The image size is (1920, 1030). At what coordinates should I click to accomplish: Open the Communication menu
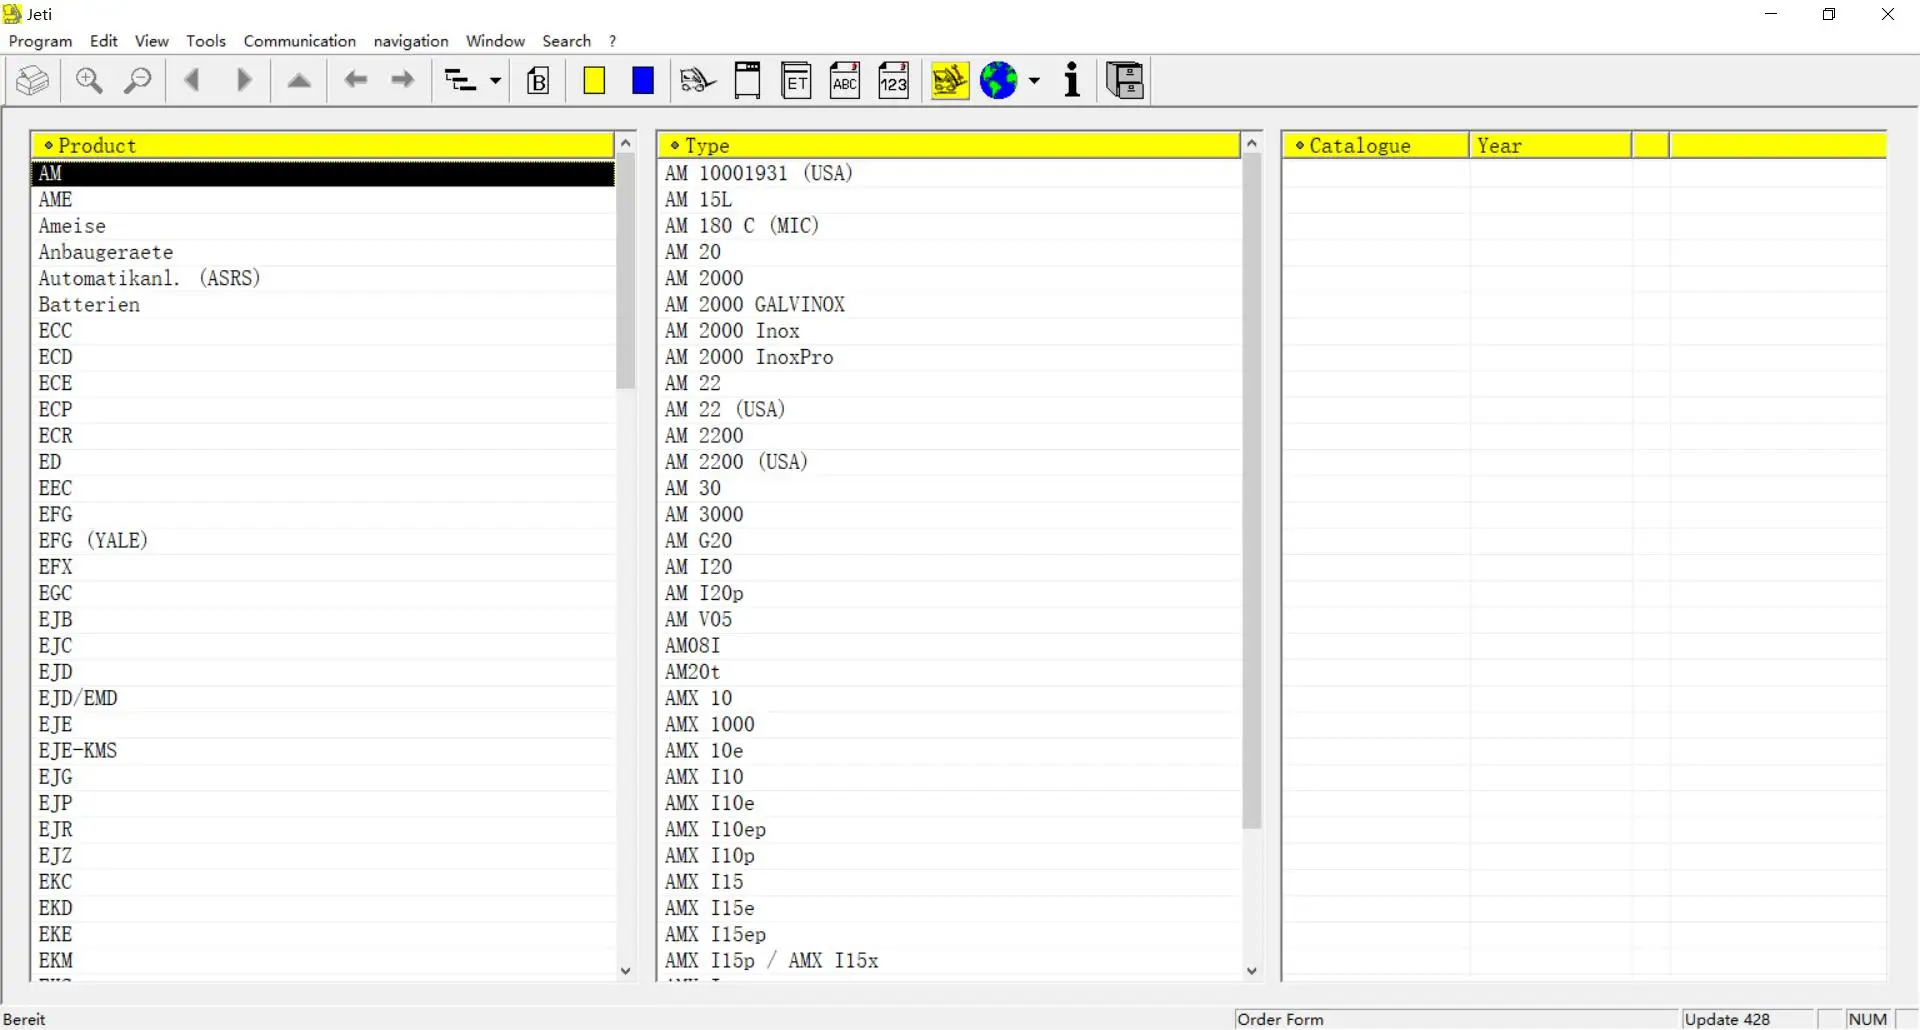[x=300, y=41]
